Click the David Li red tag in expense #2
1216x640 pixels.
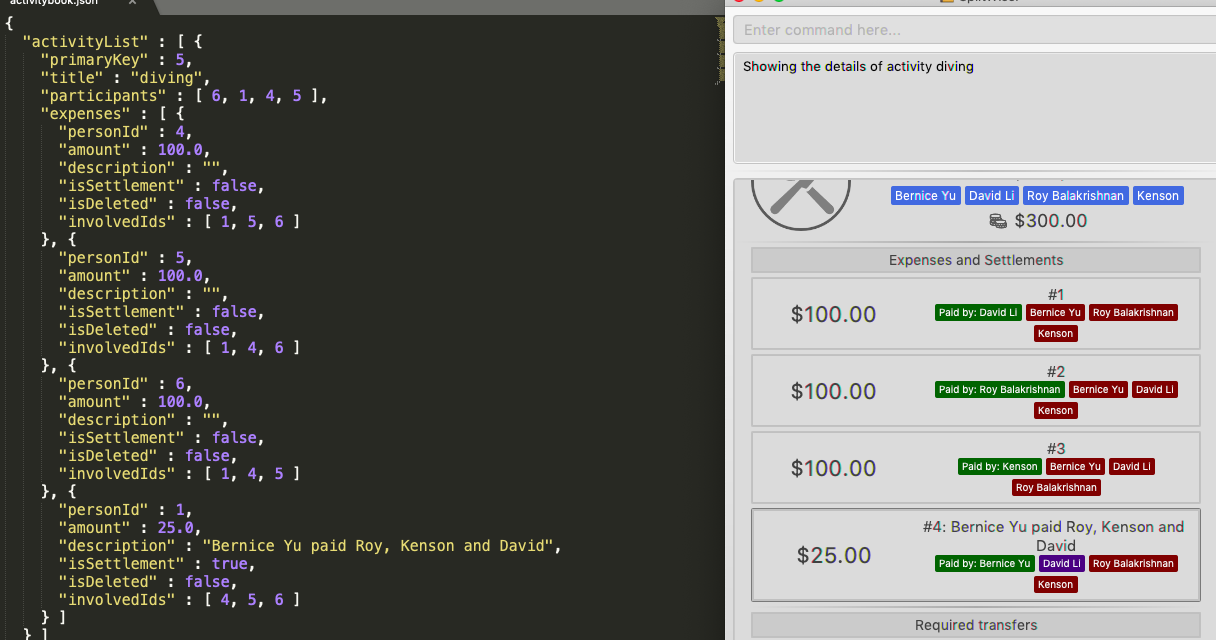[x=1154, y=390]
